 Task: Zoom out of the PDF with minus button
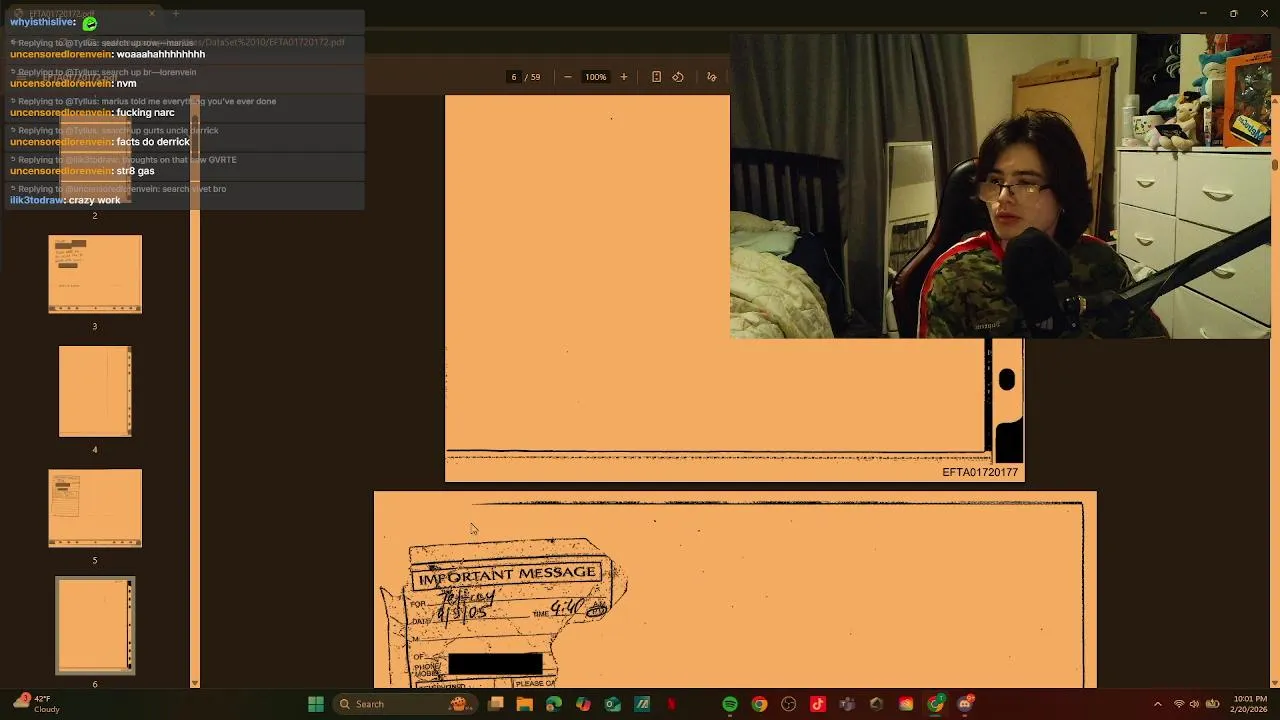tap(568, 77)
